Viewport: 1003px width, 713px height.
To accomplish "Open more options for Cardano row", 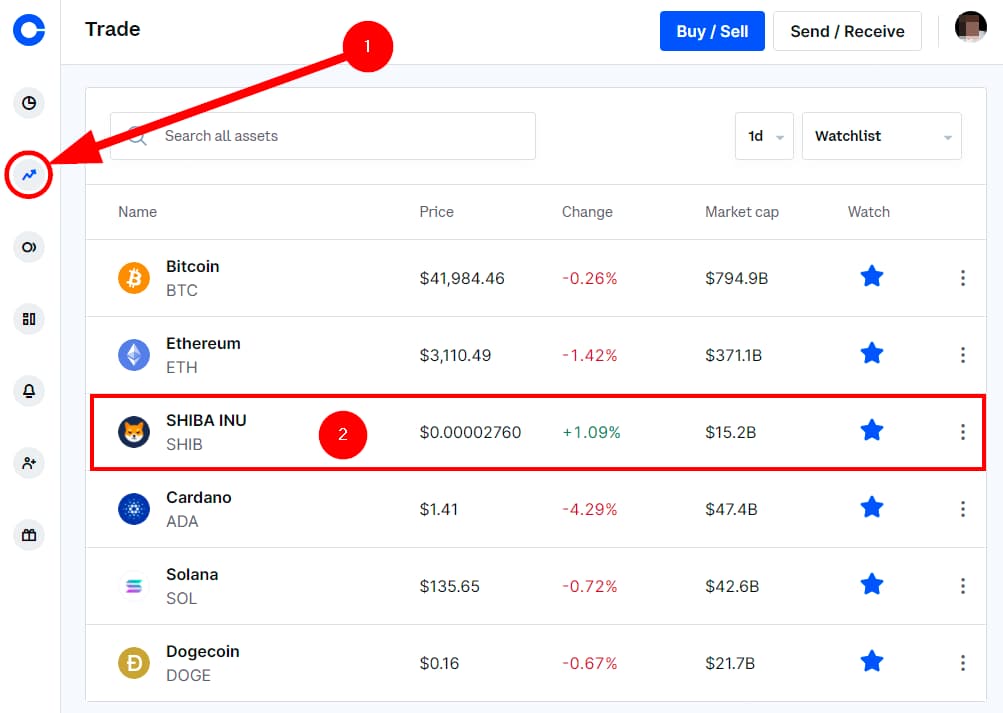I will pyautogui.click(x=963, y=509).
